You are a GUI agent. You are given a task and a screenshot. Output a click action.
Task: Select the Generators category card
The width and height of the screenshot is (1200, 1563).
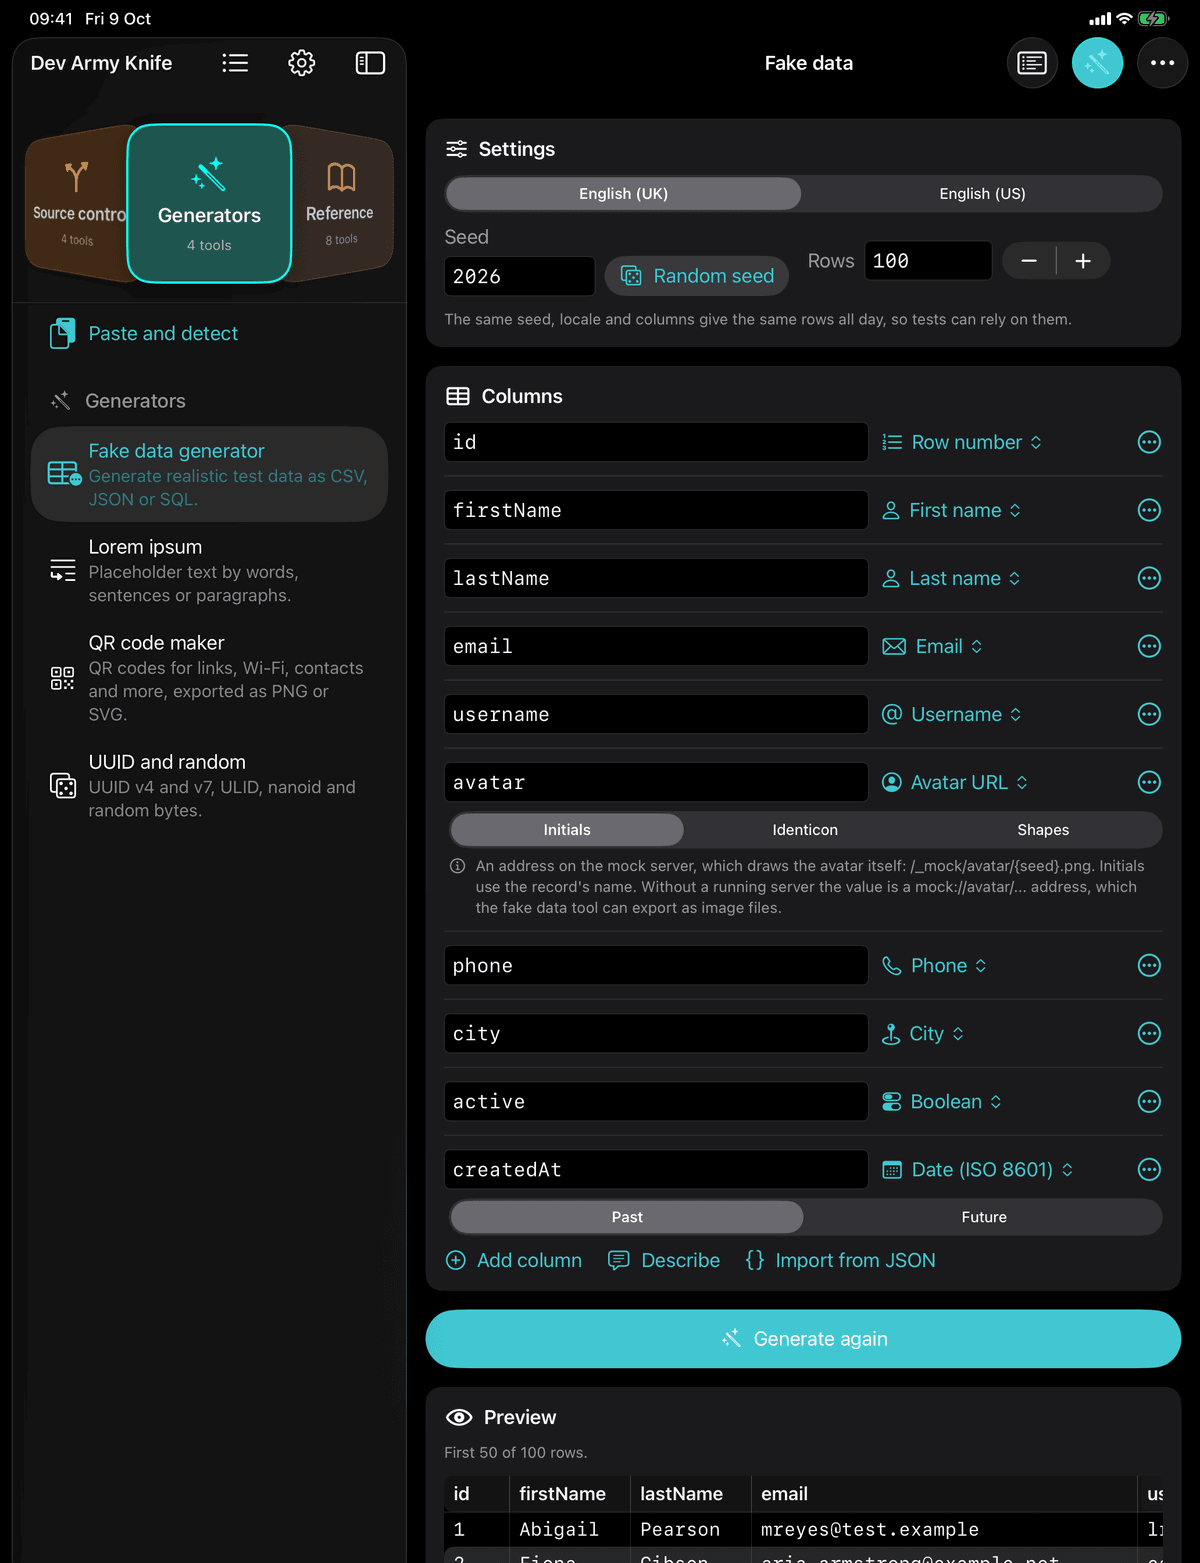(209, 204)
